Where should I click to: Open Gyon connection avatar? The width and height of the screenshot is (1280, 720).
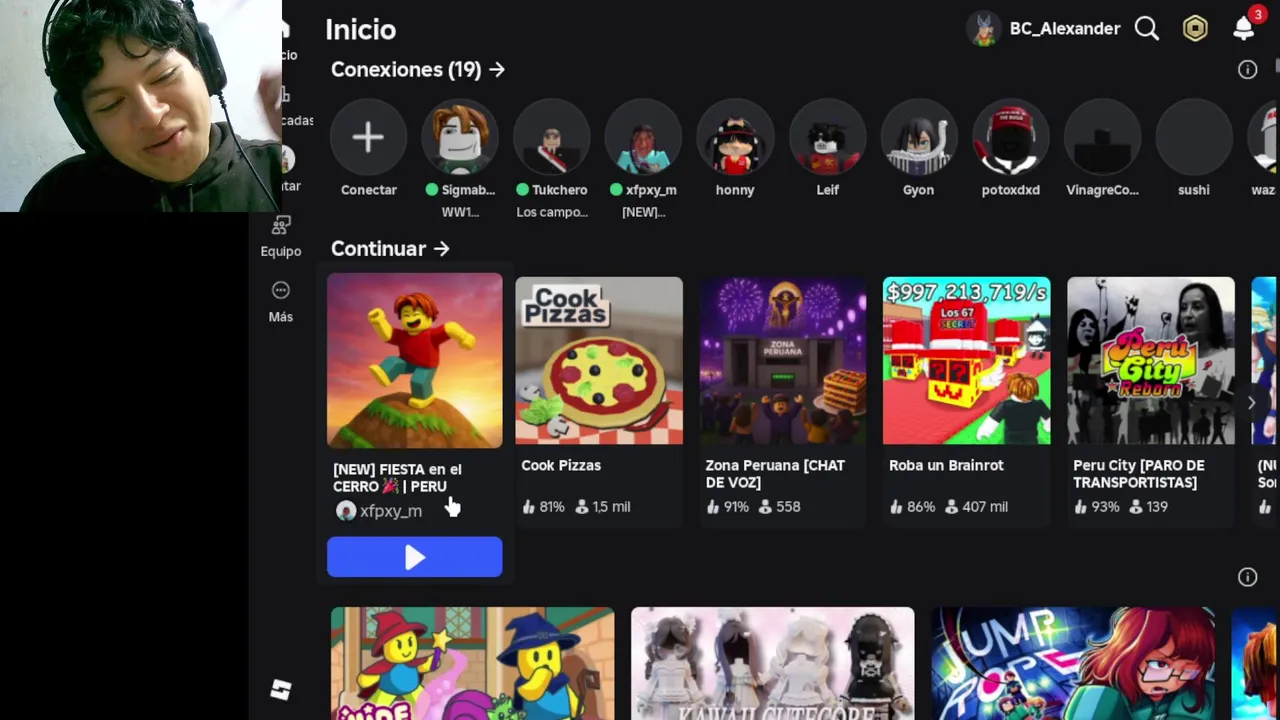(919, 137)
